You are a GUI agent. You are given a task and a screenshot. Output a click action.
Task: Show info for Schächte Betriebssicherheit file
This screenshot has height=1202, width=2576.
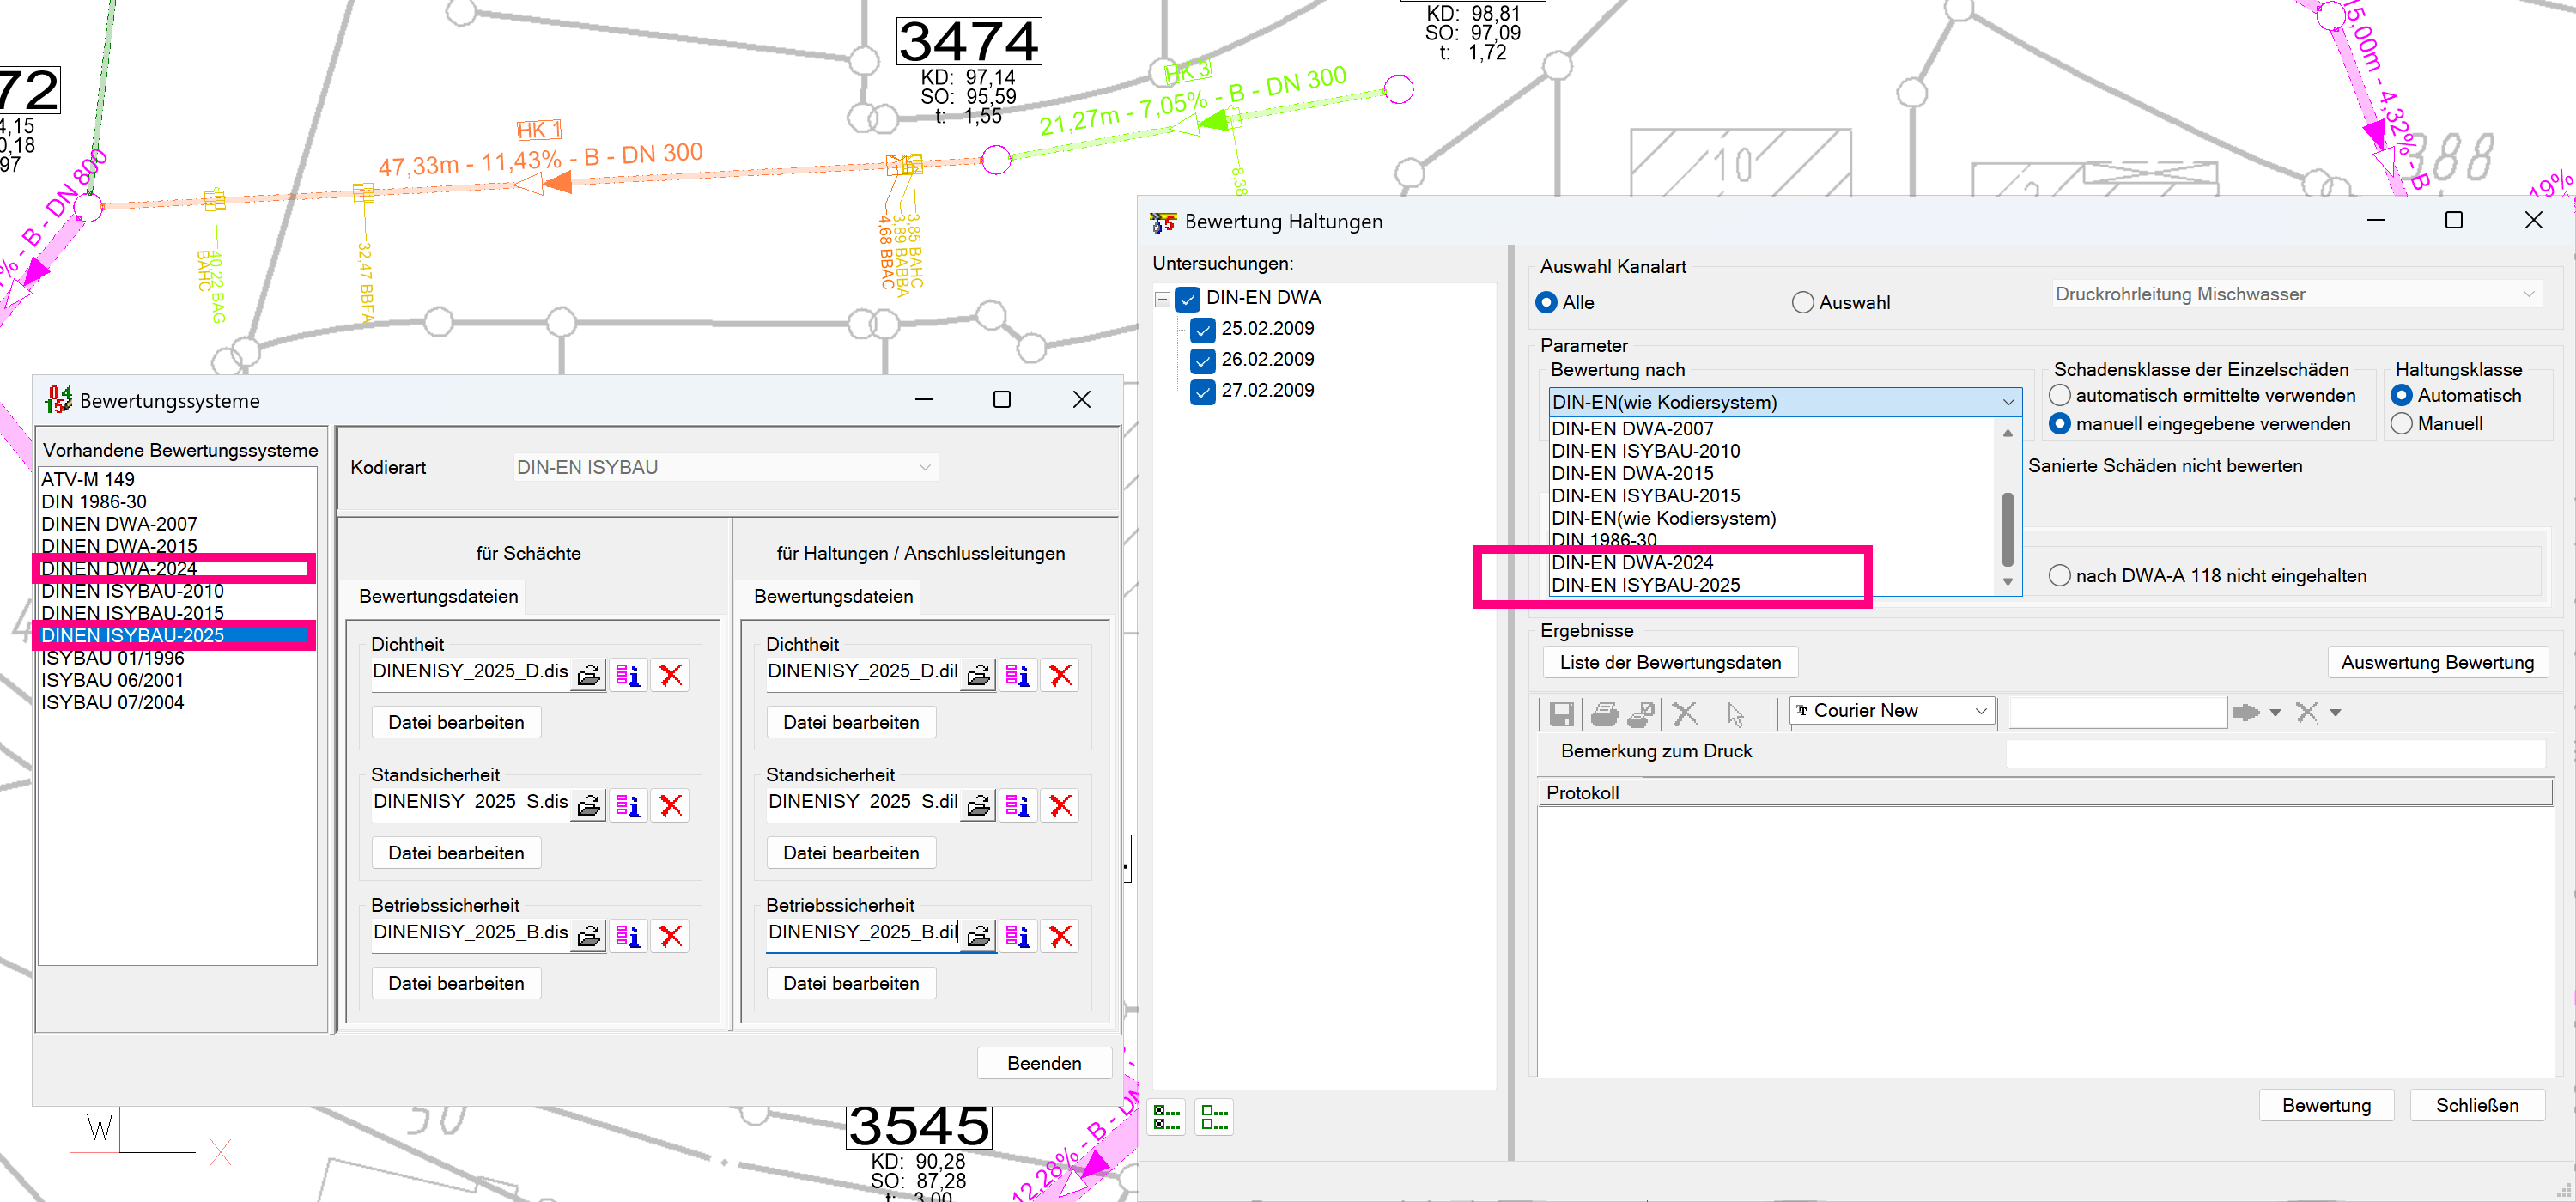pyautogui.click(x=628, y=936)
